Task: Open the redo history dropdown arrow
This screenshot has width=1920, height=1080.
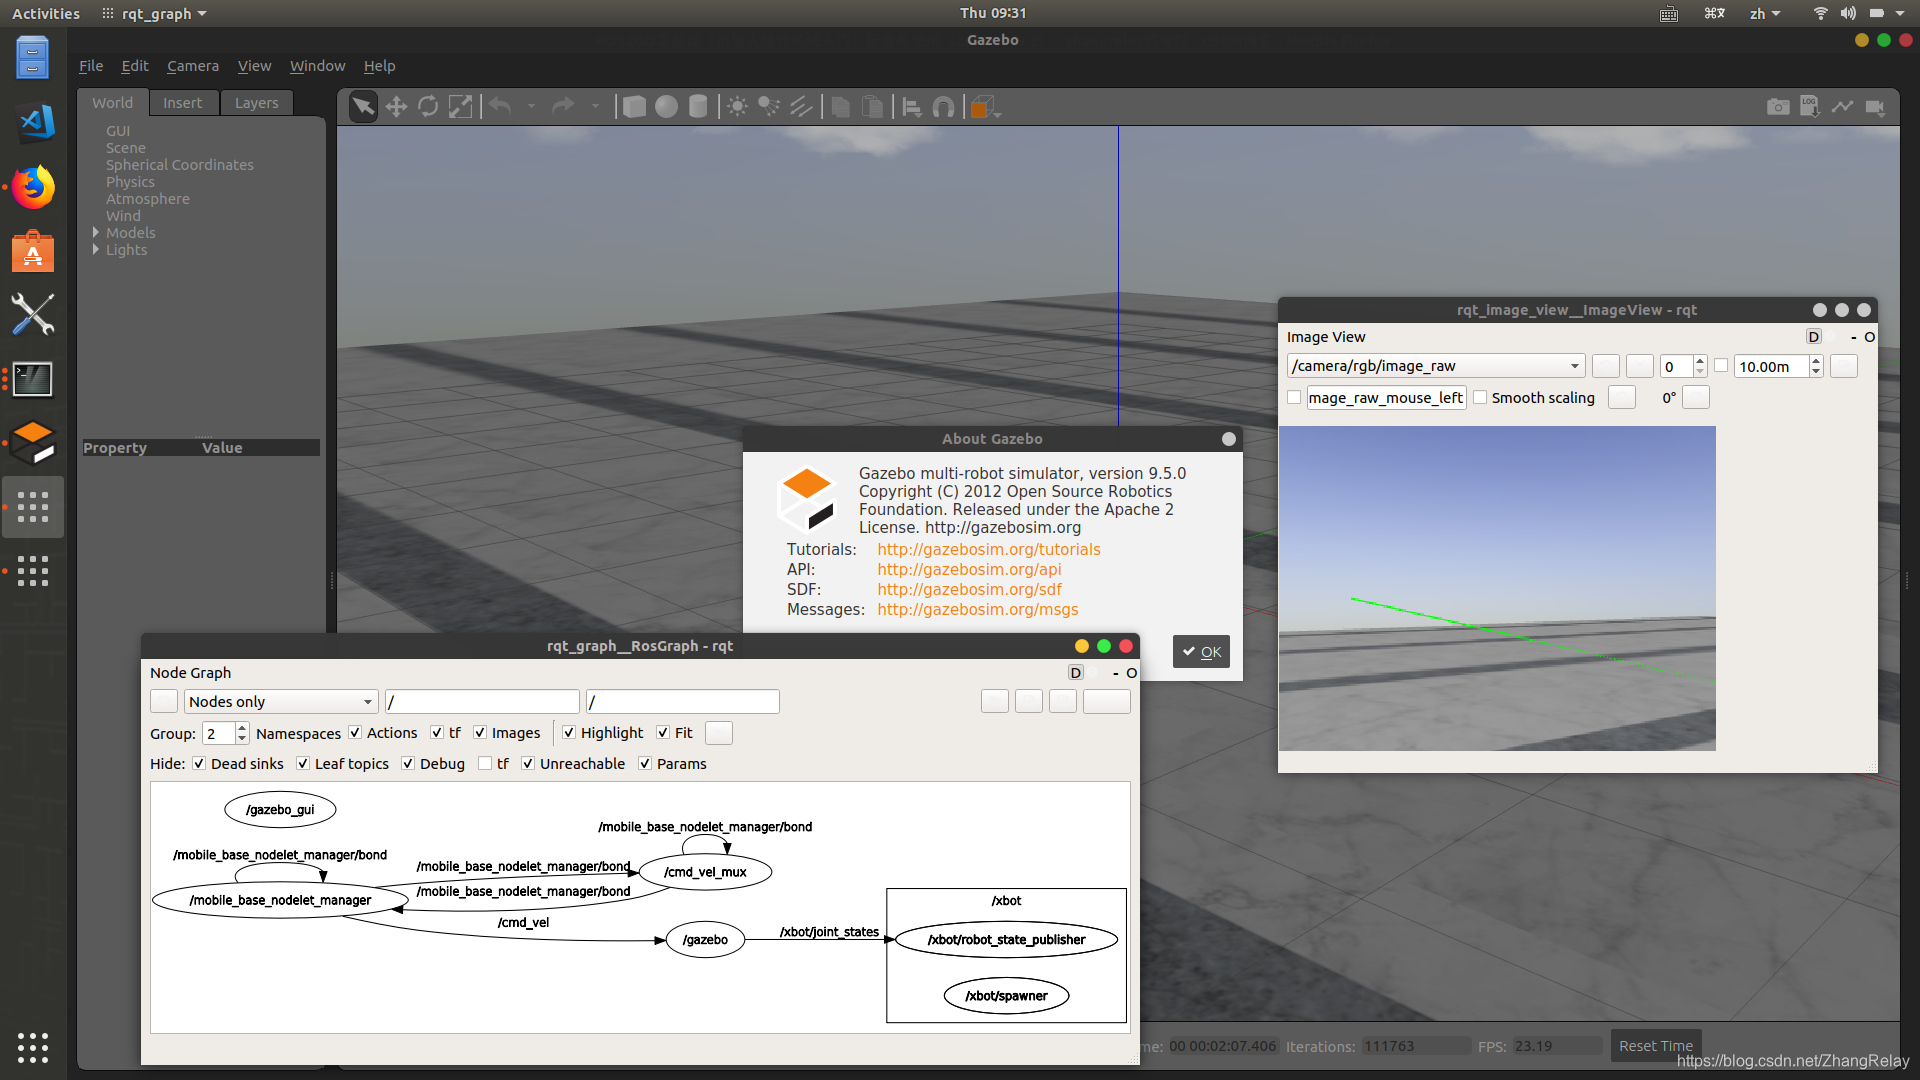Action: (x=595, y=106)
